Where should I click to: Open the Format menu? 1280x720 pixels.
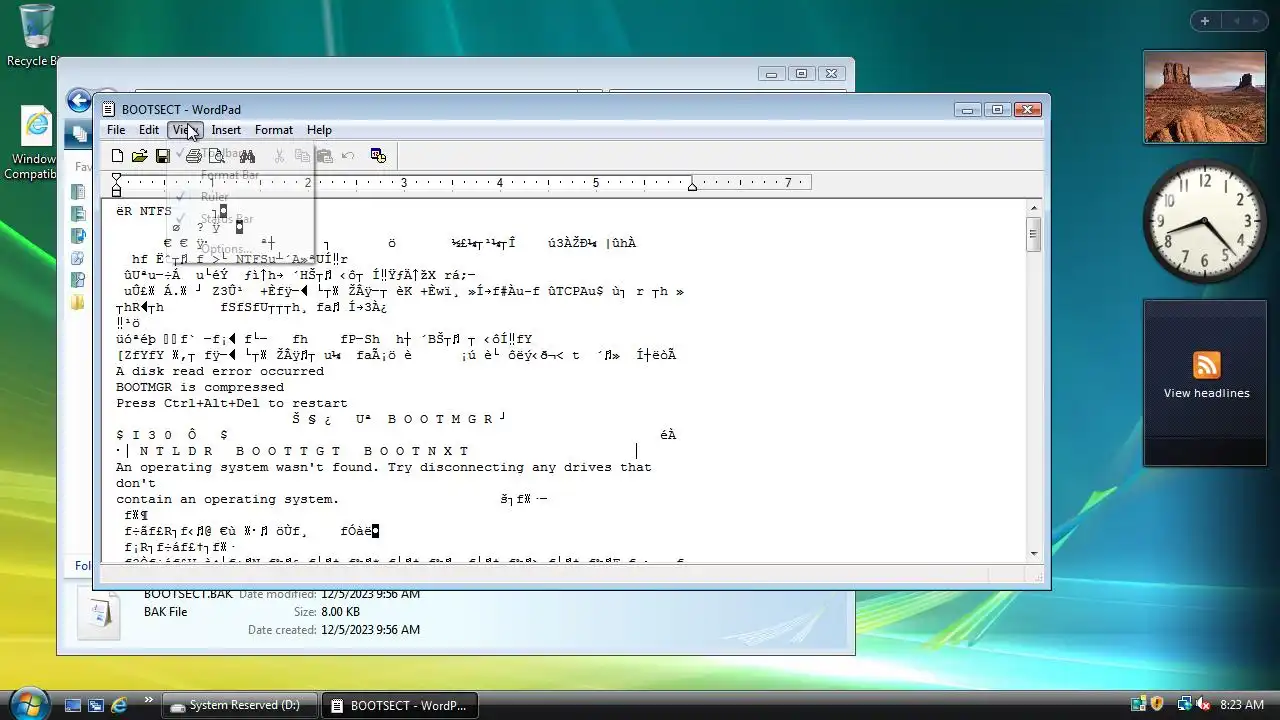click(274, 130)
